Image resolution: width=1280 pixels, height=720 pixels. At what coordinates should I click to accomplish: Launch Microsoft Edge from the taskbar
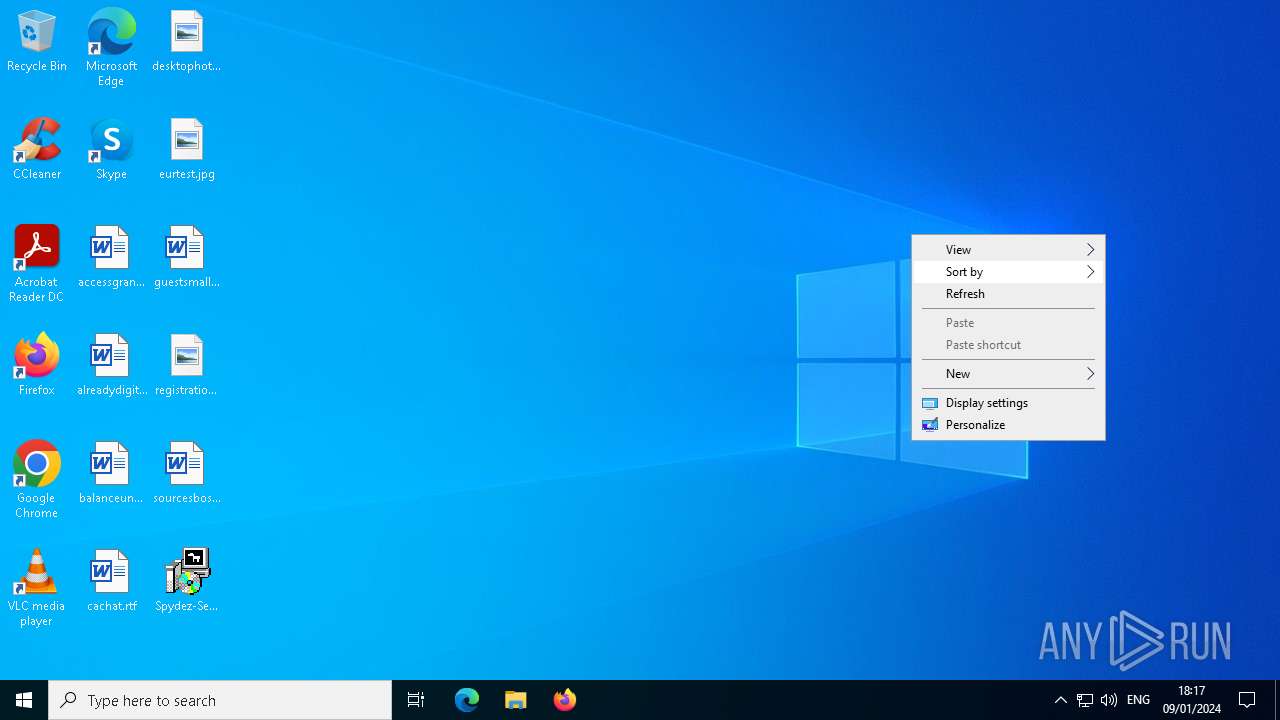pyautogui.click(x=467, y=700)
